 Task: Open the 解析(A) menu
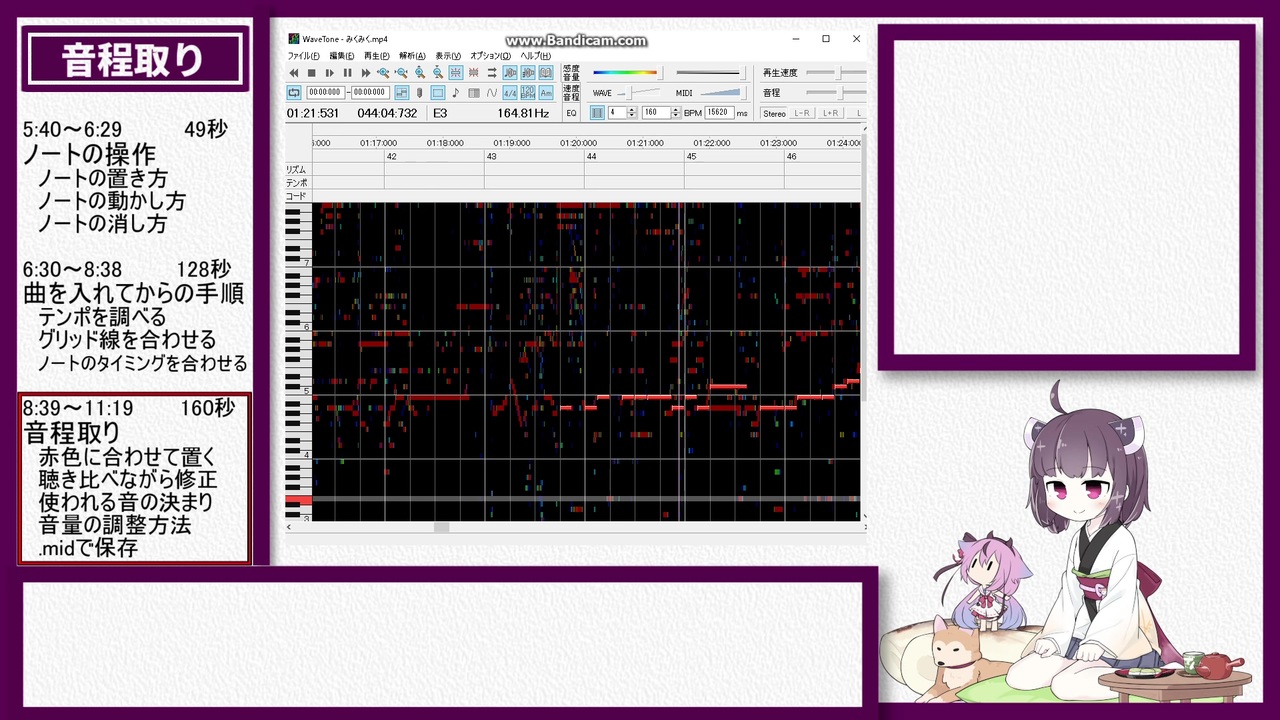pyautogui.click(x=412, y=56)
